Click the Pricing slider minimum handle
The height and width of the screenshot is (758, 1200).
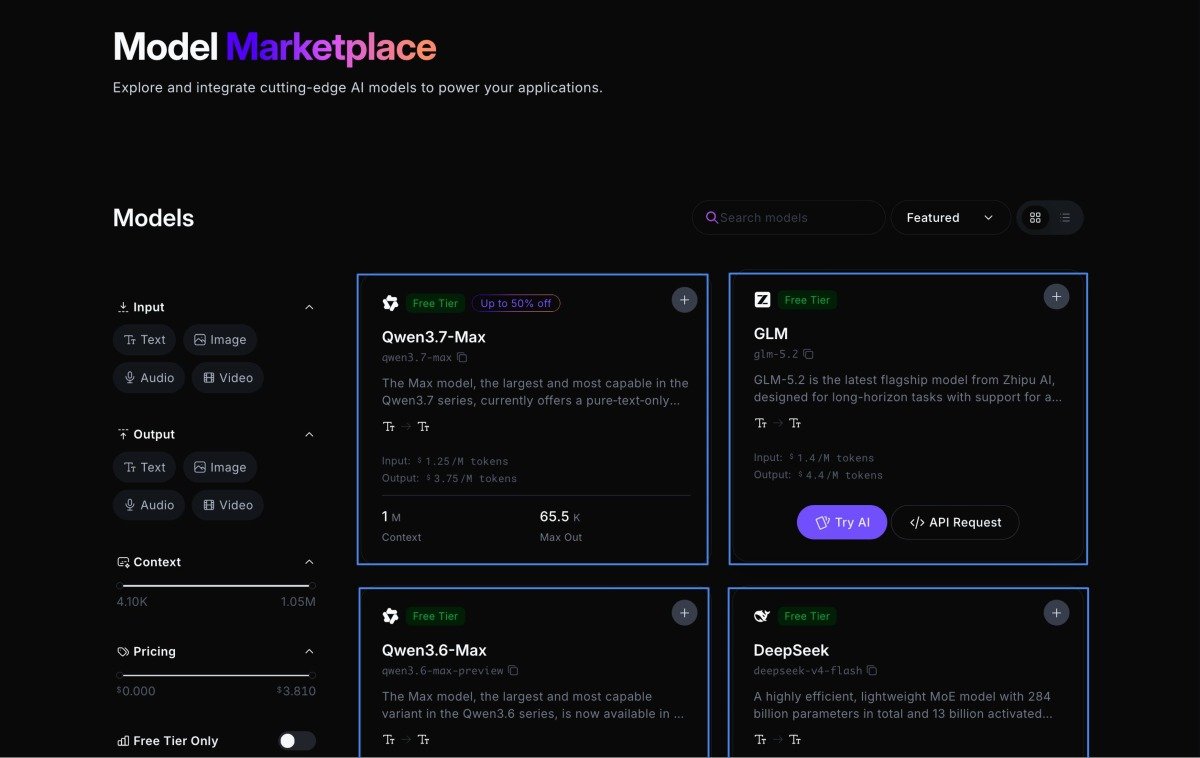(120, 675)
